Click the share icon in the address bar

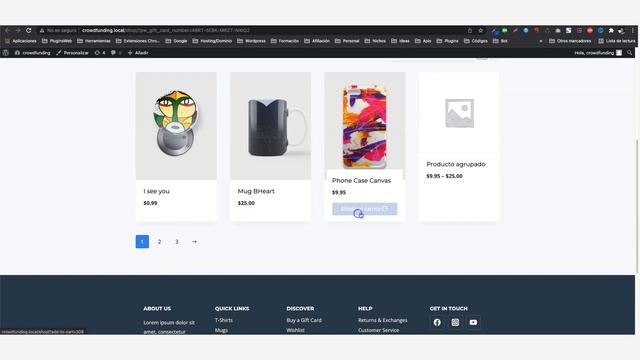point(470,30)
